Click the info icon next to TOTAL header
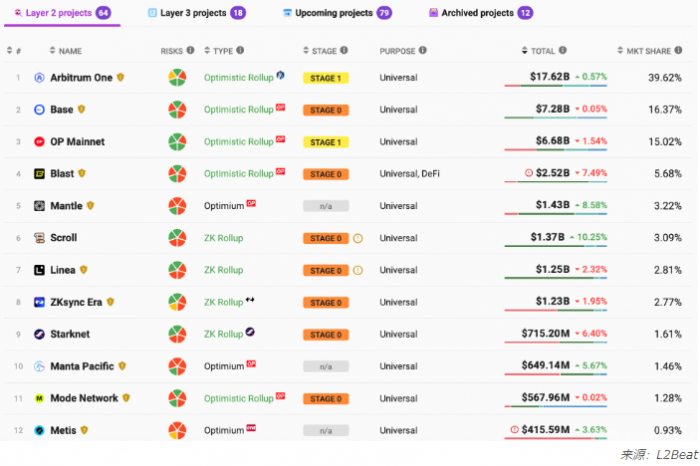The height and width of the screenshot is (466, 700). pyautogui.click(x=563, y=50)
